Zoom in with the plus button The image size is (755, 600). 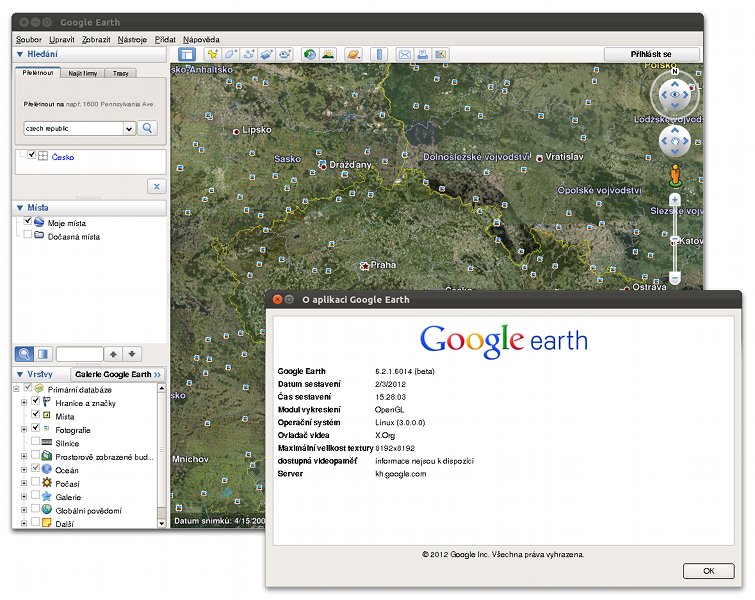pos(675,199)
